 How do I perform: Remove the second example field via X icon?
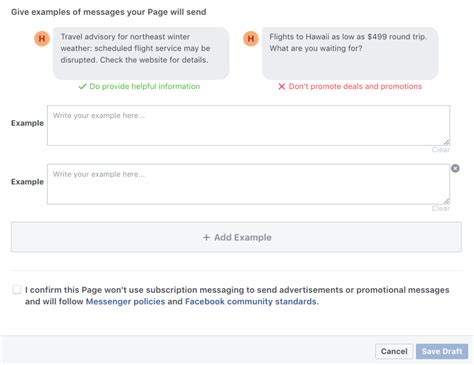coord(455,168)
